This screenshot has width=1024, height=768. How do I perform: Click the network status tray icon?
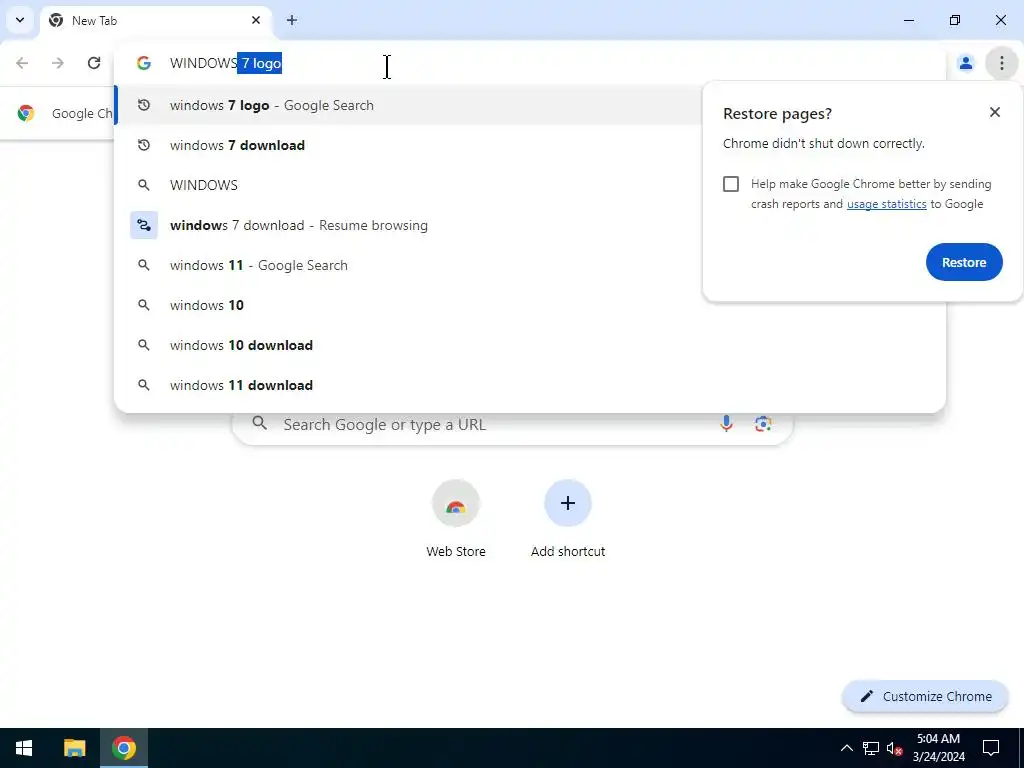(871, 748)
